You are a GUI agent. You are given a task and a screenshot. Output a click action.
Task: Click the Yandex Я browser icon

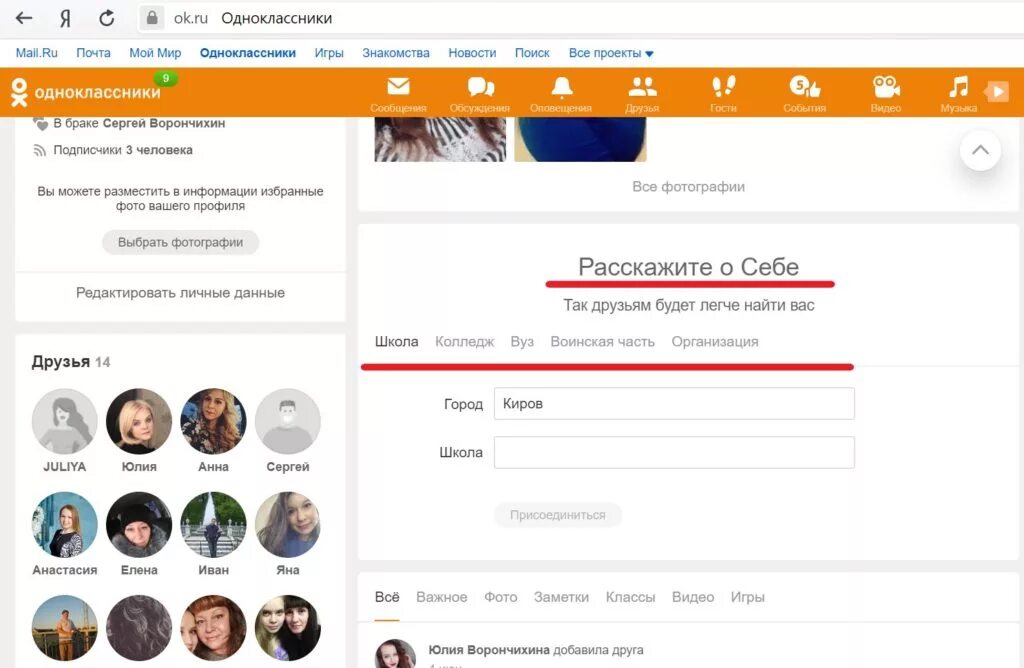point(65,18)
